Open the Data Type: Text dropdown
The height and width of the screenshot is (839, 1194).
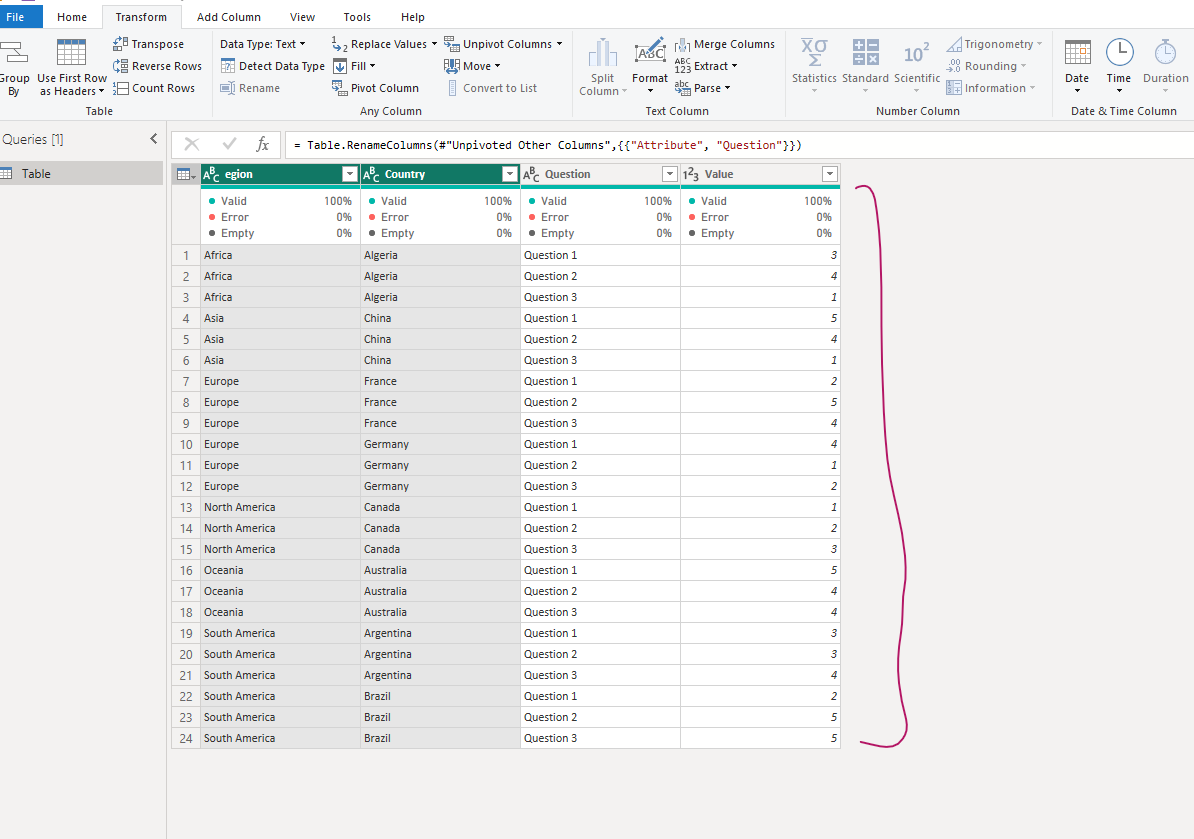click(x=263, y=44)
